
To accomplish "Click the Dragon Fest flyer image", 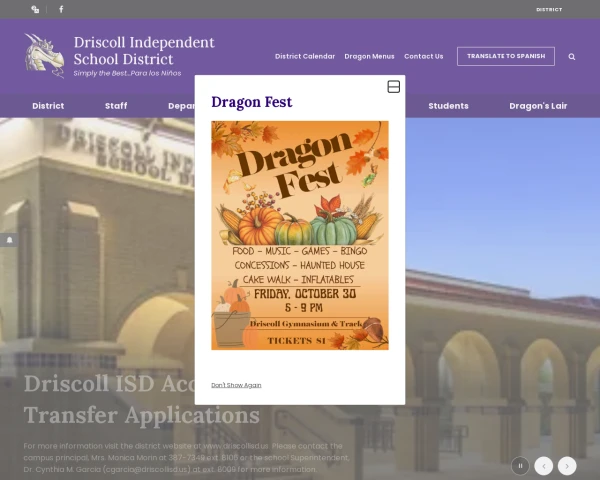I will click(x=300, y=235).
